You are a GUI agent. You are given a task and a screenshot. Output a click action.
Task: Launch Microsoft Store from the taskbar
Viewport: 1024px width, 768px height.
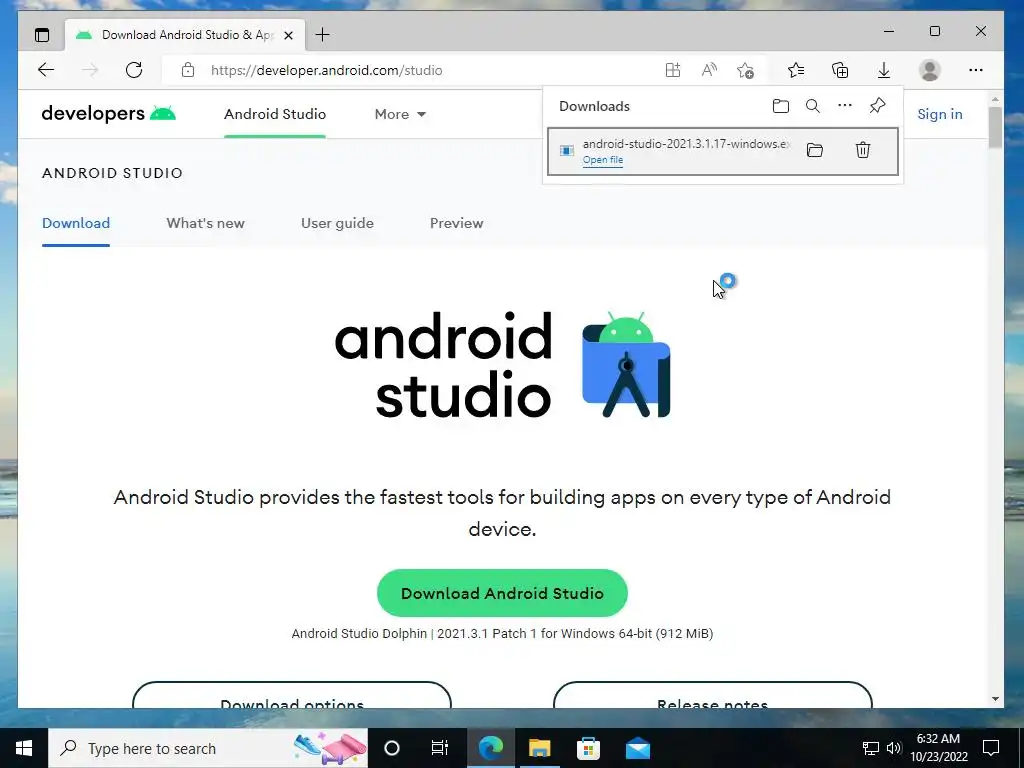(x=588, y=748)
